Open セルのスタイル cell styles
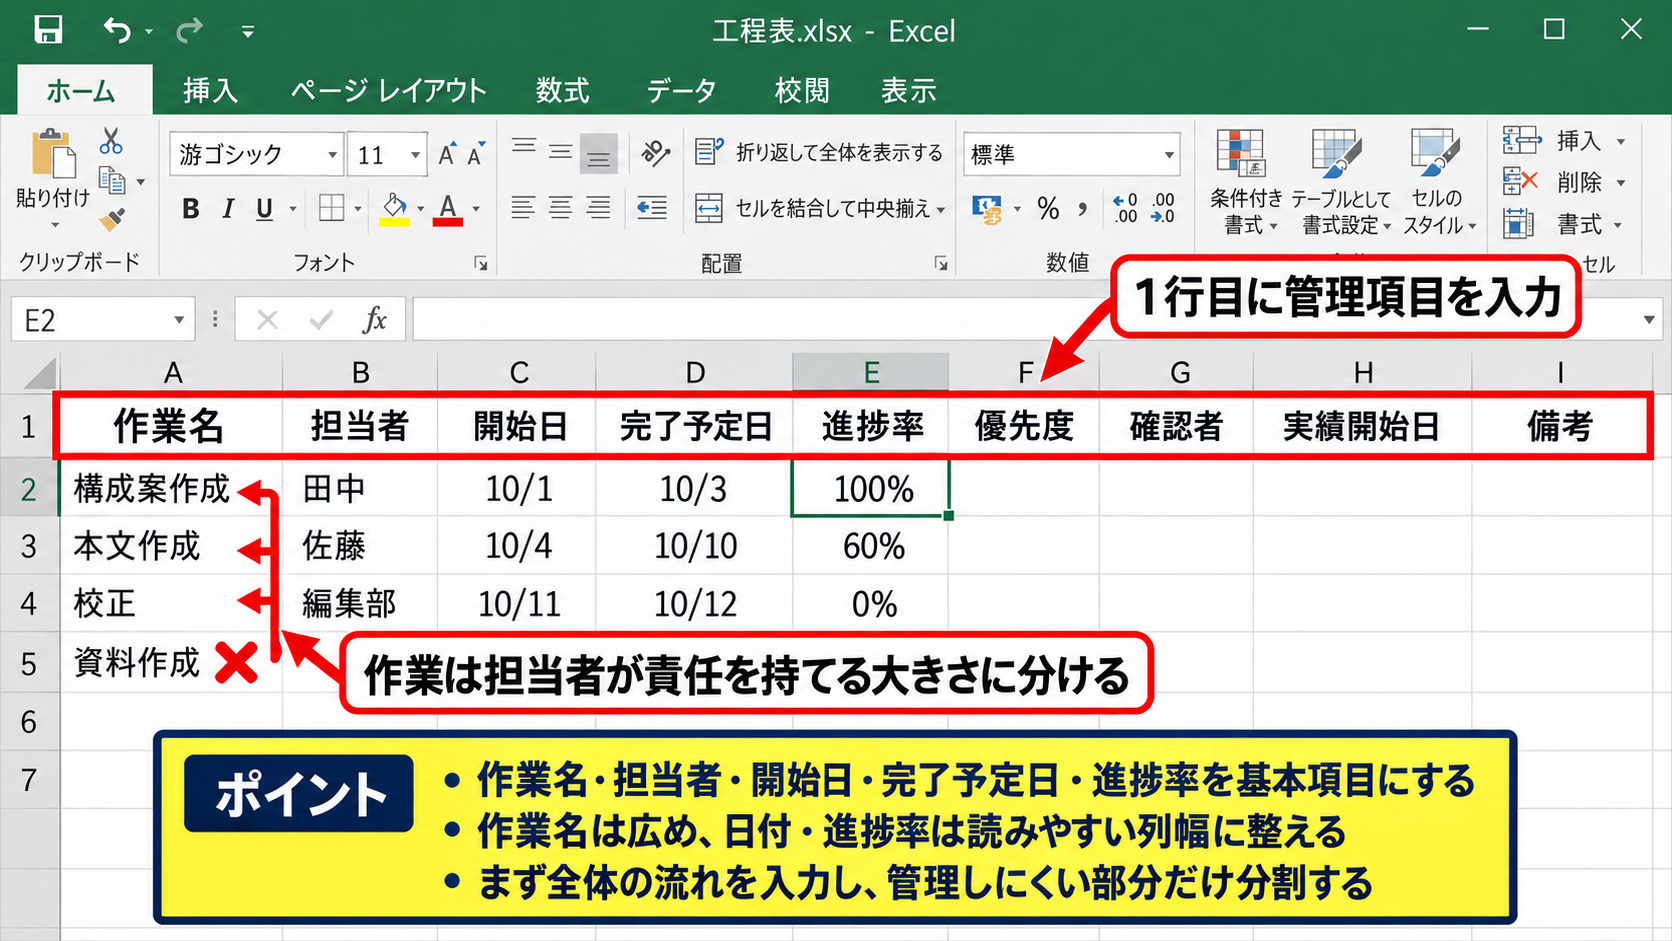 tap(1437, 183)
